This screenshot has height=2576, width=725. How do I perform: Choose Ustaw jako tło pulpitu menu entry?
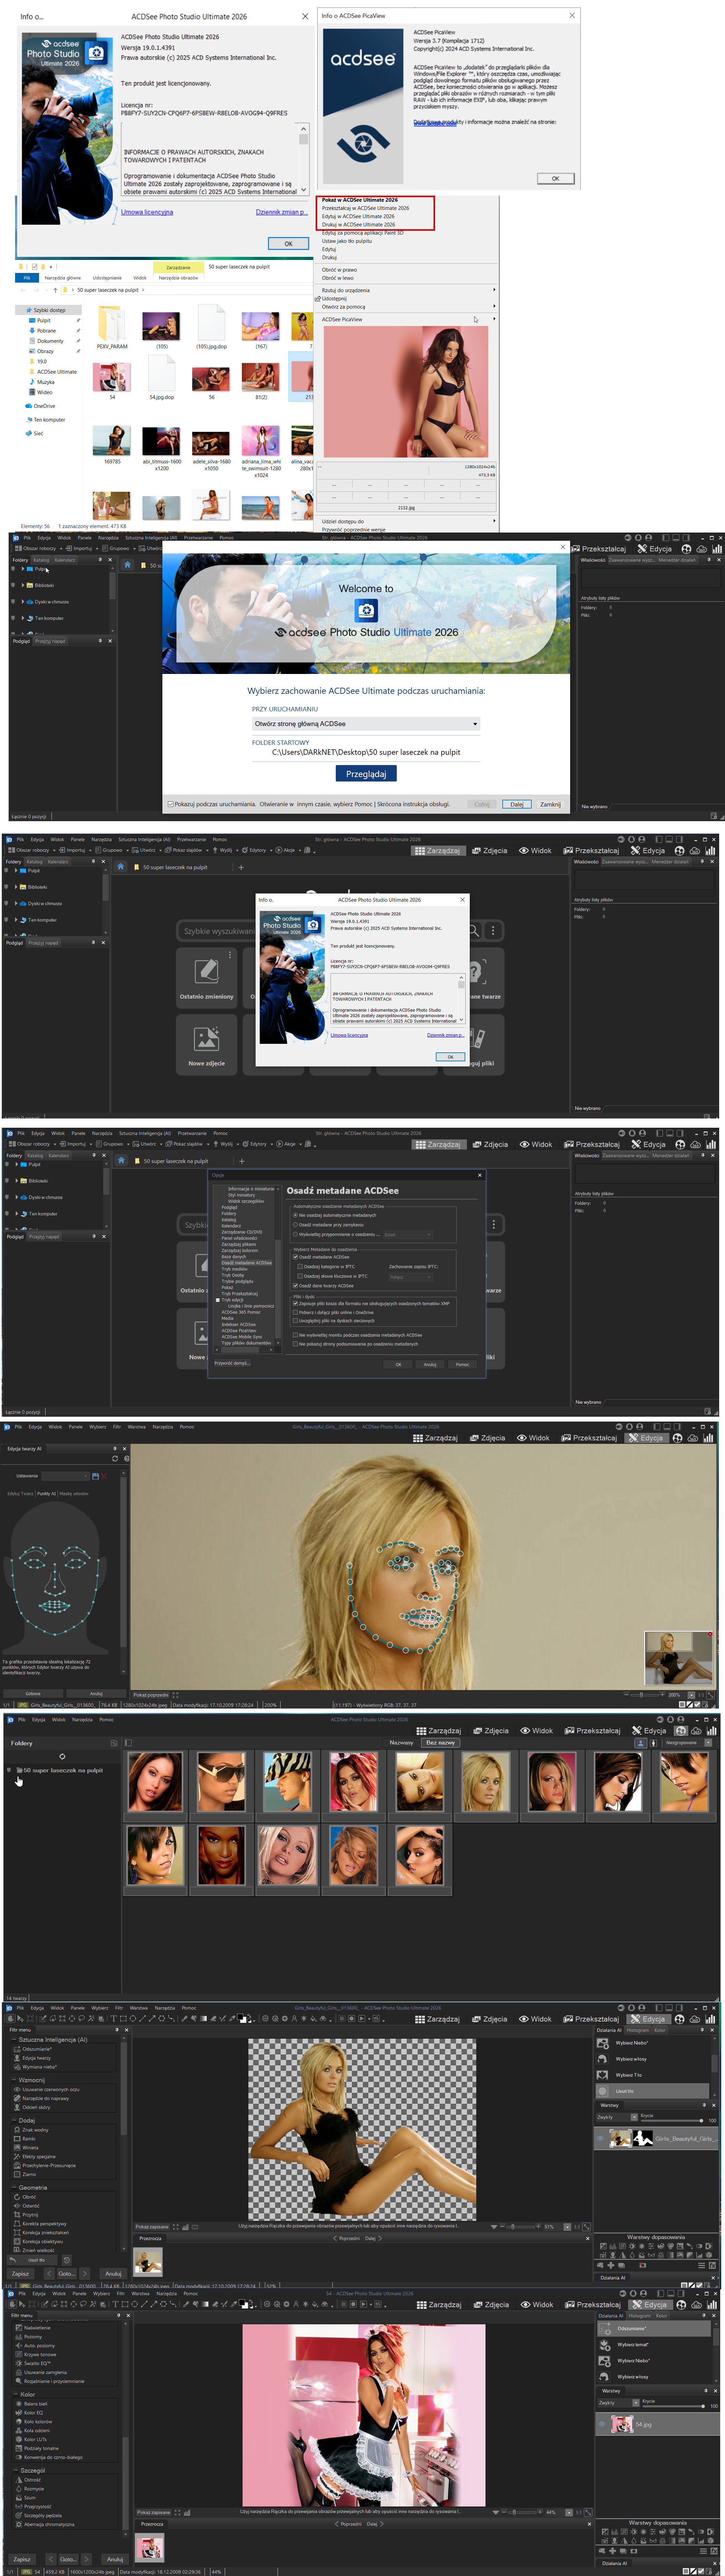(347, 241)
